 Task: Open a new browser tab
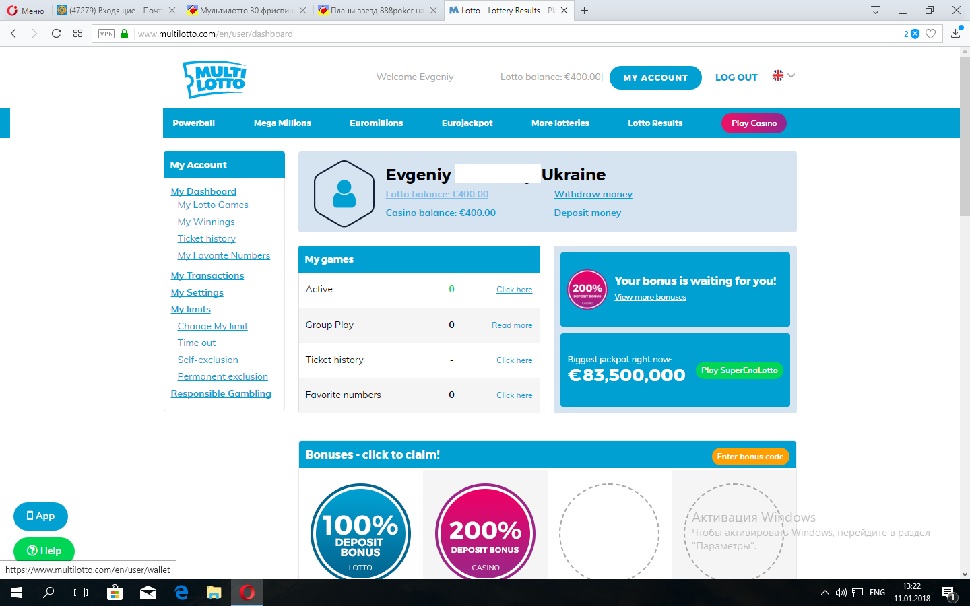[584, 11]
